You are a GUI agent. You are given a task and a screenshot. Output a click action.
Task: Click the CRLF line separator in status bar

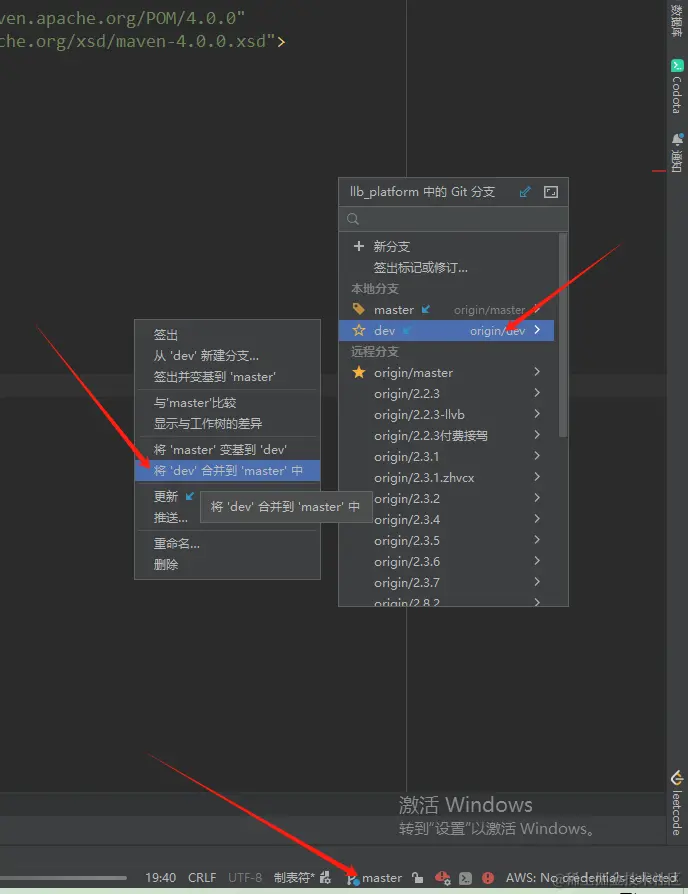[x=202, y=878]
